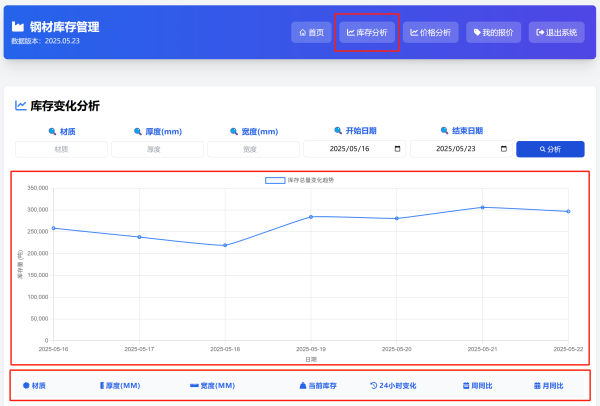Click the home icon in 首页 button
The image size is (600, 406).
click(x=303, y=33)
